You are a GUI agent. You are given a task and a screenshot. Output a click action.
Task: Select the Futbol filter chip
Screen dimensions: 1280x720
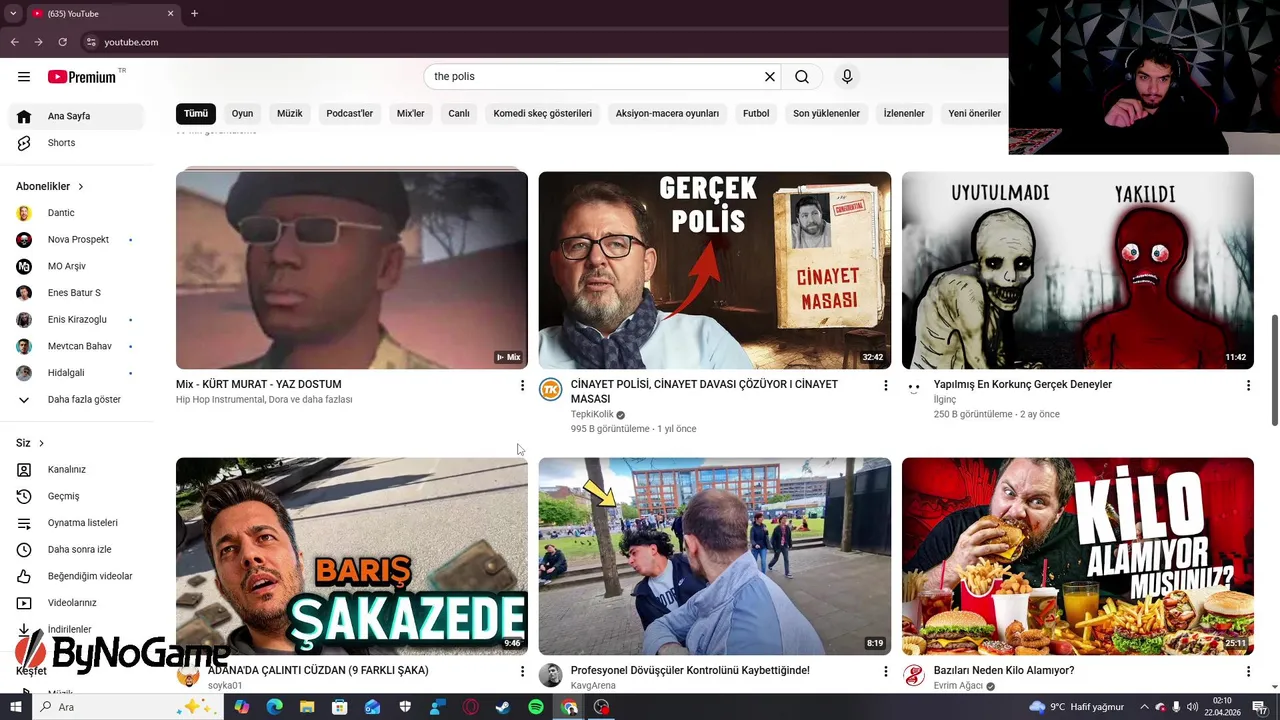(756, 114)
